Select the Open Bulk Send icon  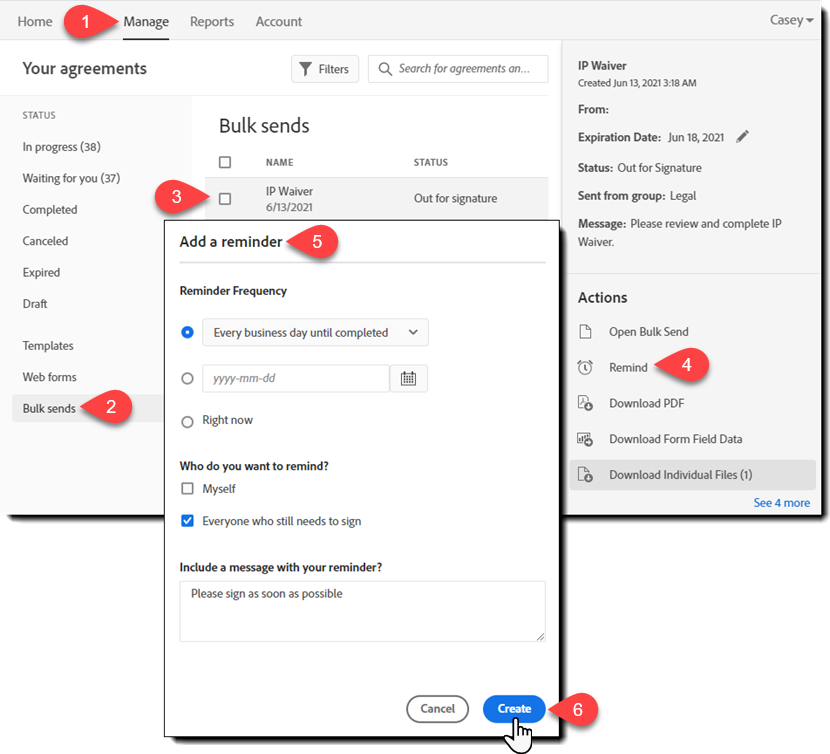(x=586, y=331)
